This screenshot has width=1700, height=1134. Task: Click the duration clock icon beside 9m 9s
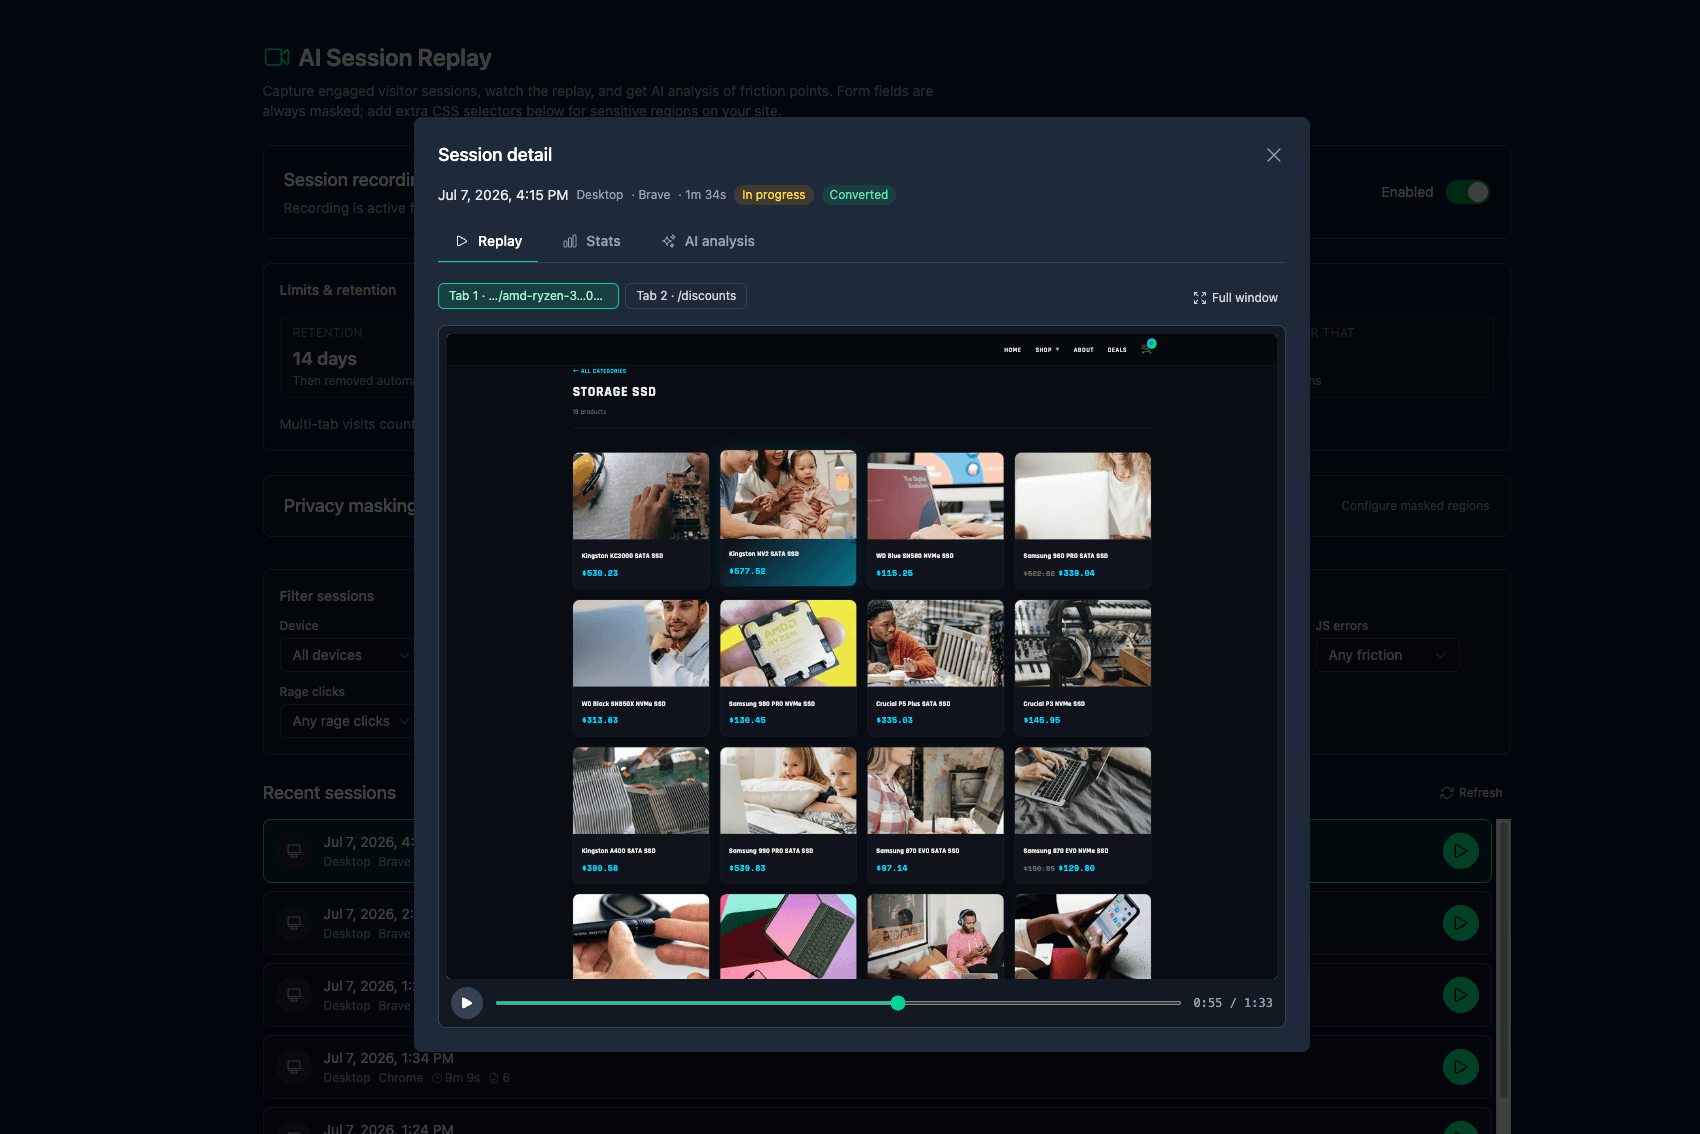(x=437, y=1078)
